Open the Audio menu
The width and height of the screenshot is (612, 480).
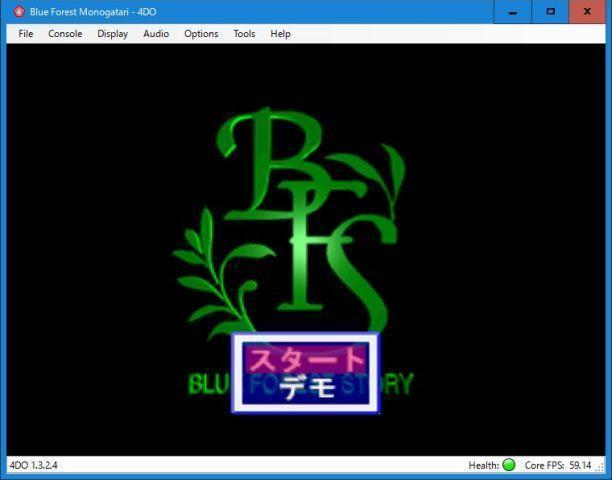point(156,33)
